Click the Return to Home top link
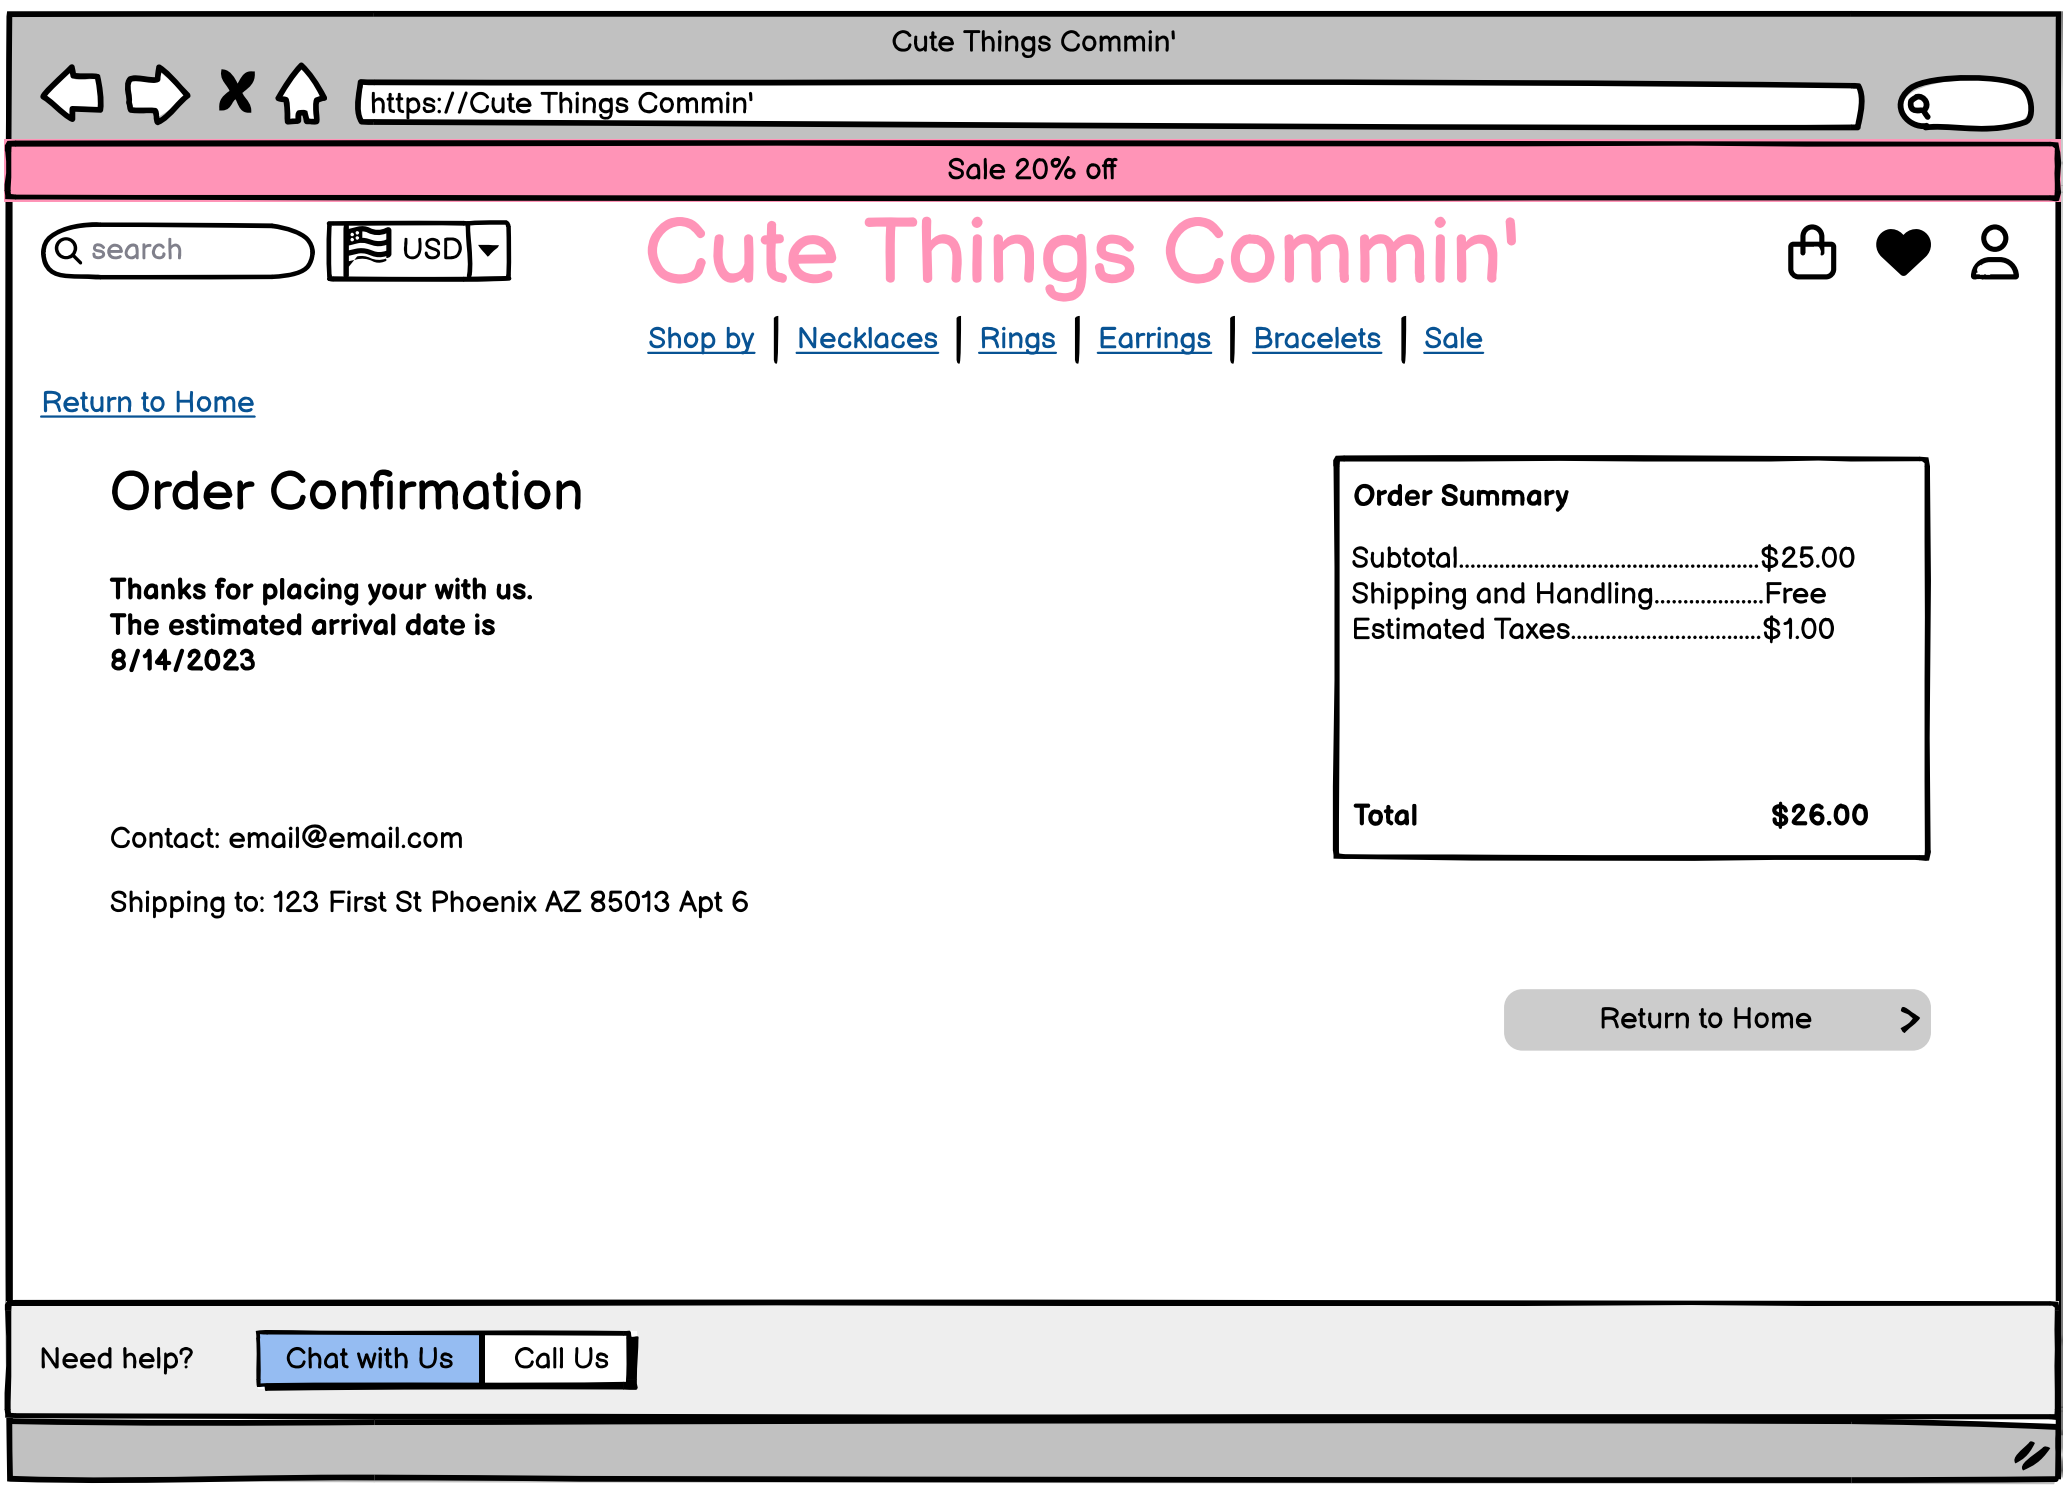2067x1487 pixels. (148, 402)
